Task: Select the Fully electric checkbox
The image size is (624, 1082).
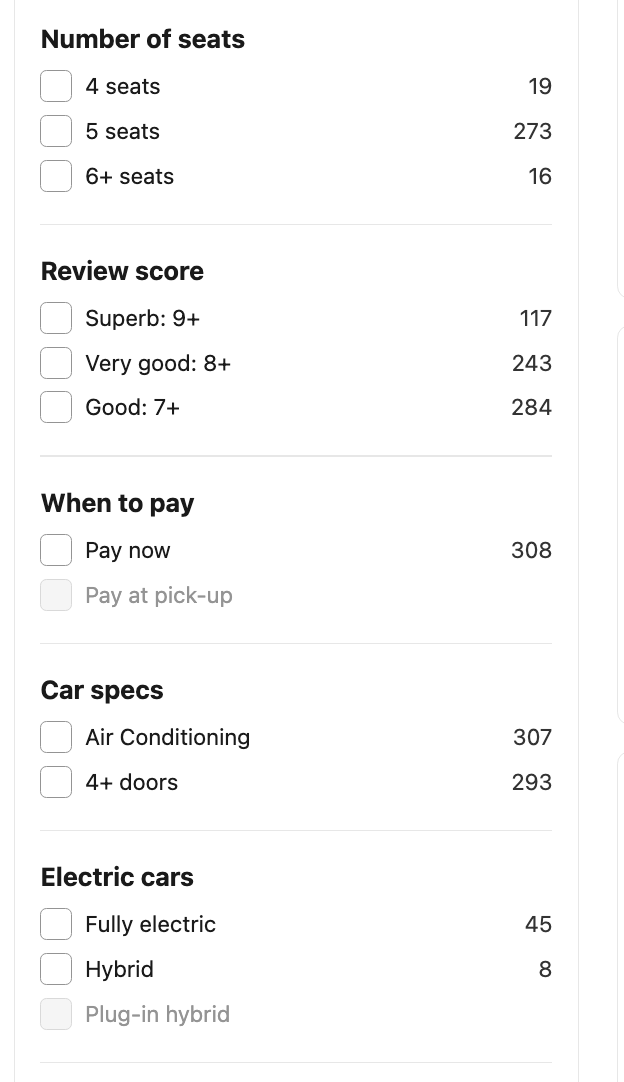Action: click(x=56, y=924)
